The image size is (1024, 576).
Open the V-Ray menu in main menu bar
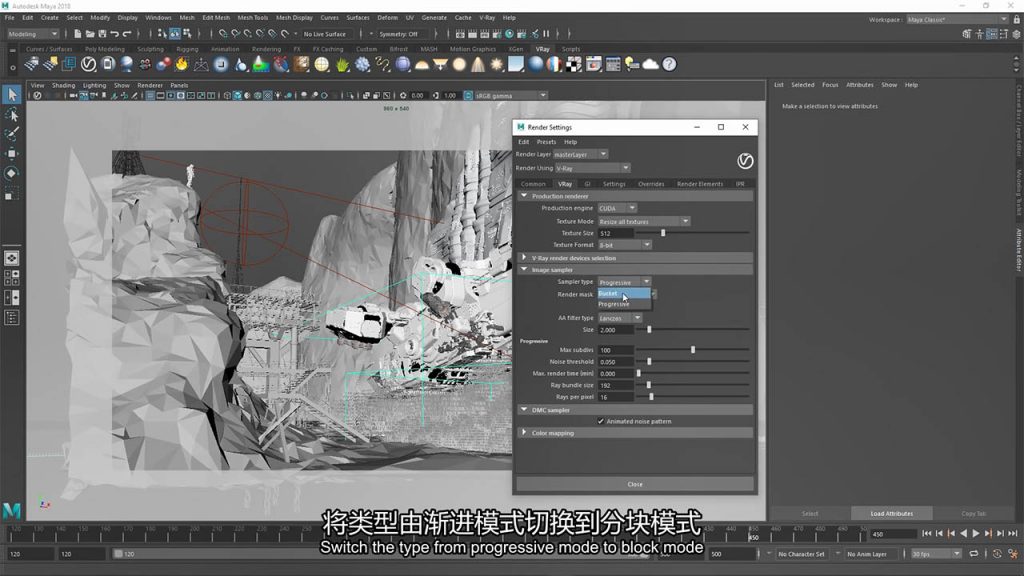(487, 18)
